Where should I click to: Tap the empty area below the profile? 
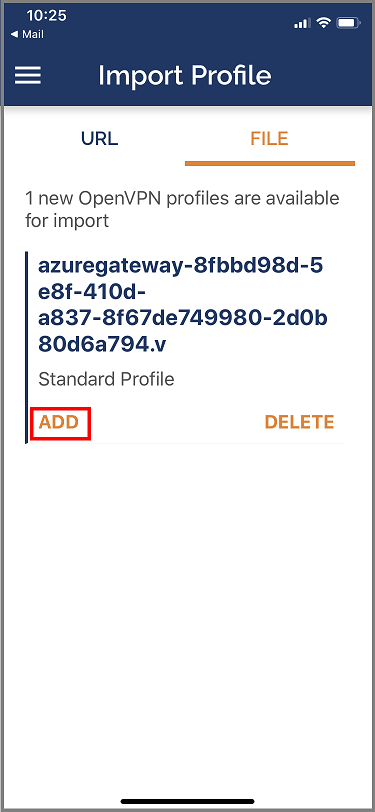(x=188, y=616)
